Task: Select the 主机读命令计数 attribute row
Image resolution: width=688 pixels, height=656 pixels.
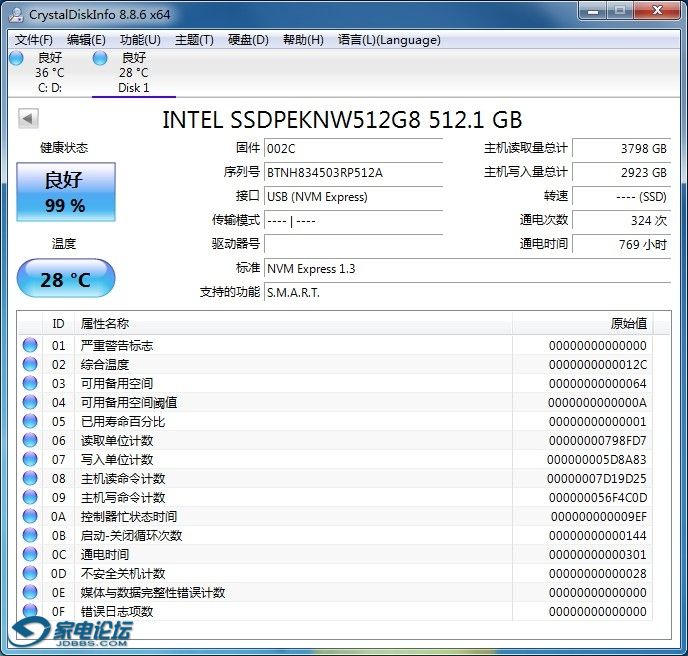Action: pos(335,478)
